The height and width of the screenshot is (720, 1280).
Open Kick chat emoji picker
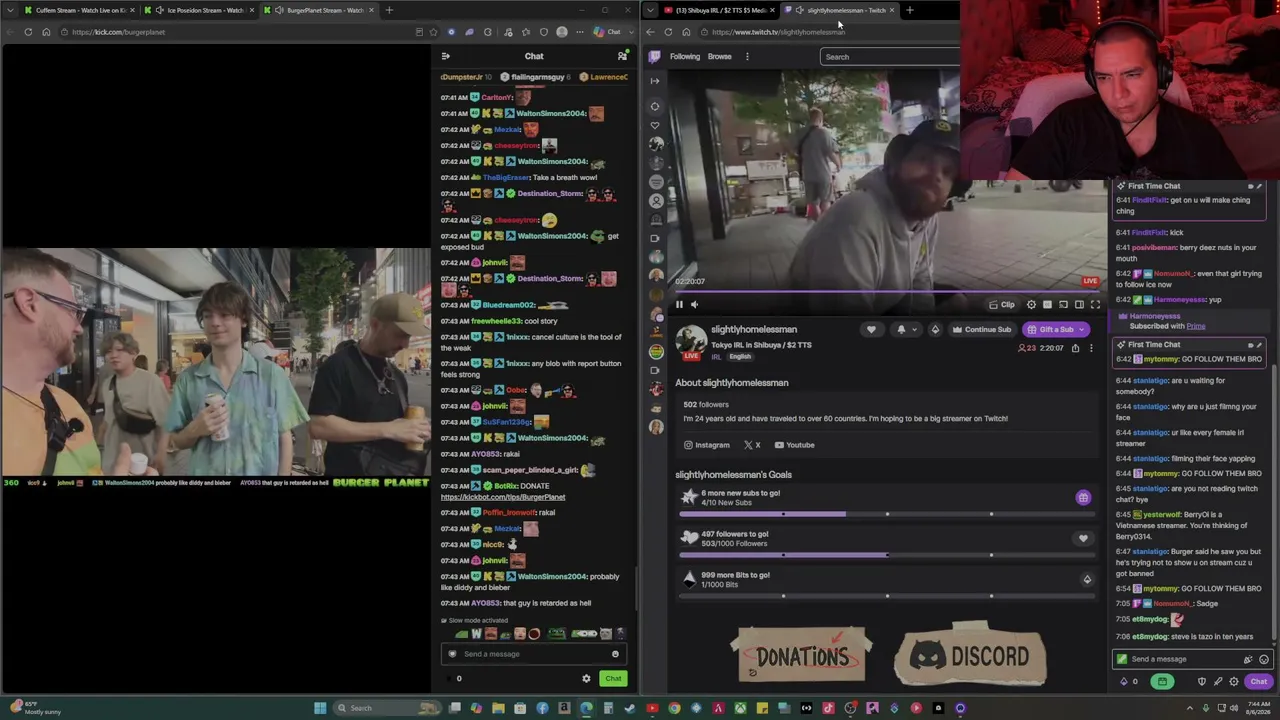(615, 654)
